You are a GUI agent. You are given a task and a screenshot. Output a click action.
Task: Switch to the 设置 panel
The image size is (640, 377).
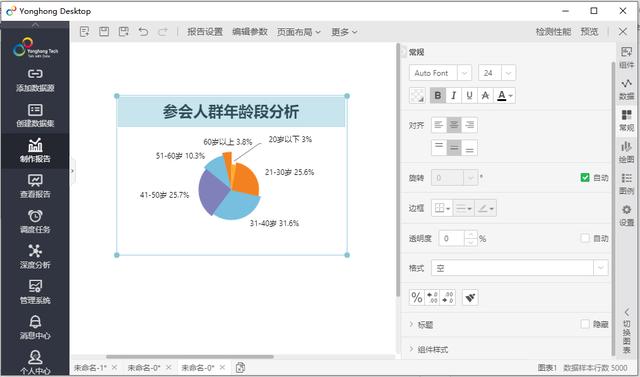[627, 215]
